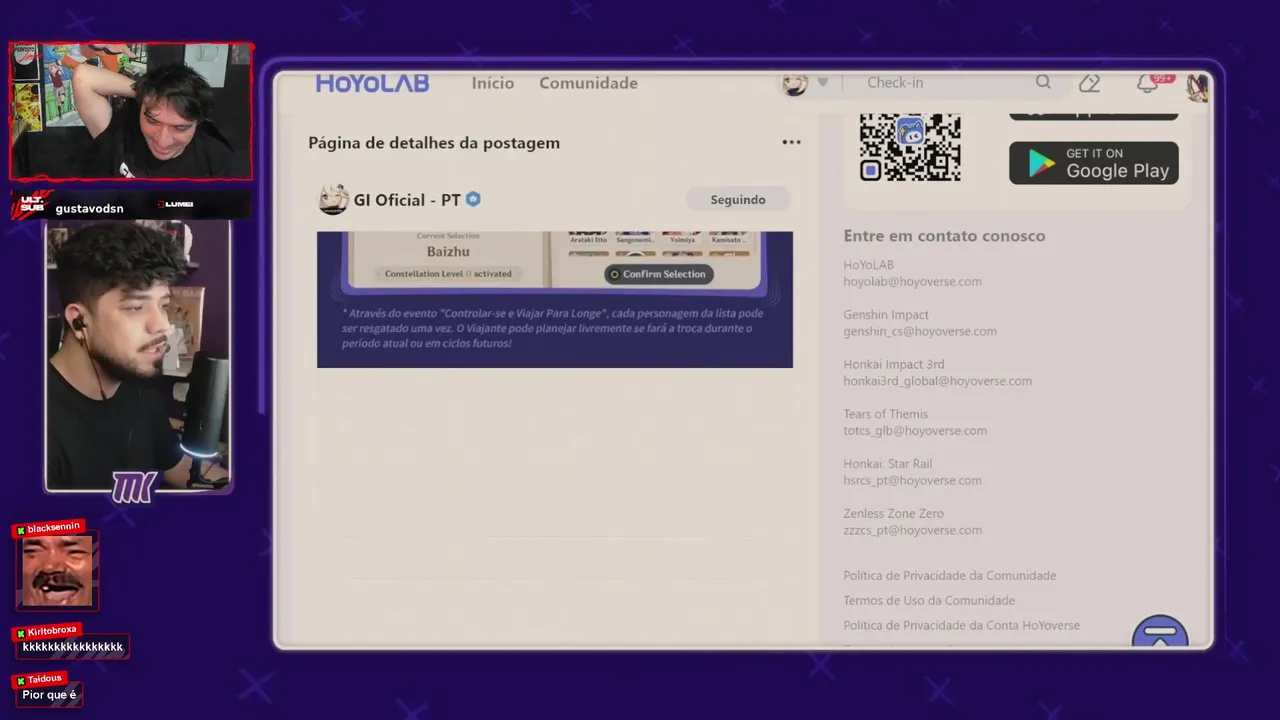
Task: Click the HoYoLAB logo
Action: pos(372,83)
